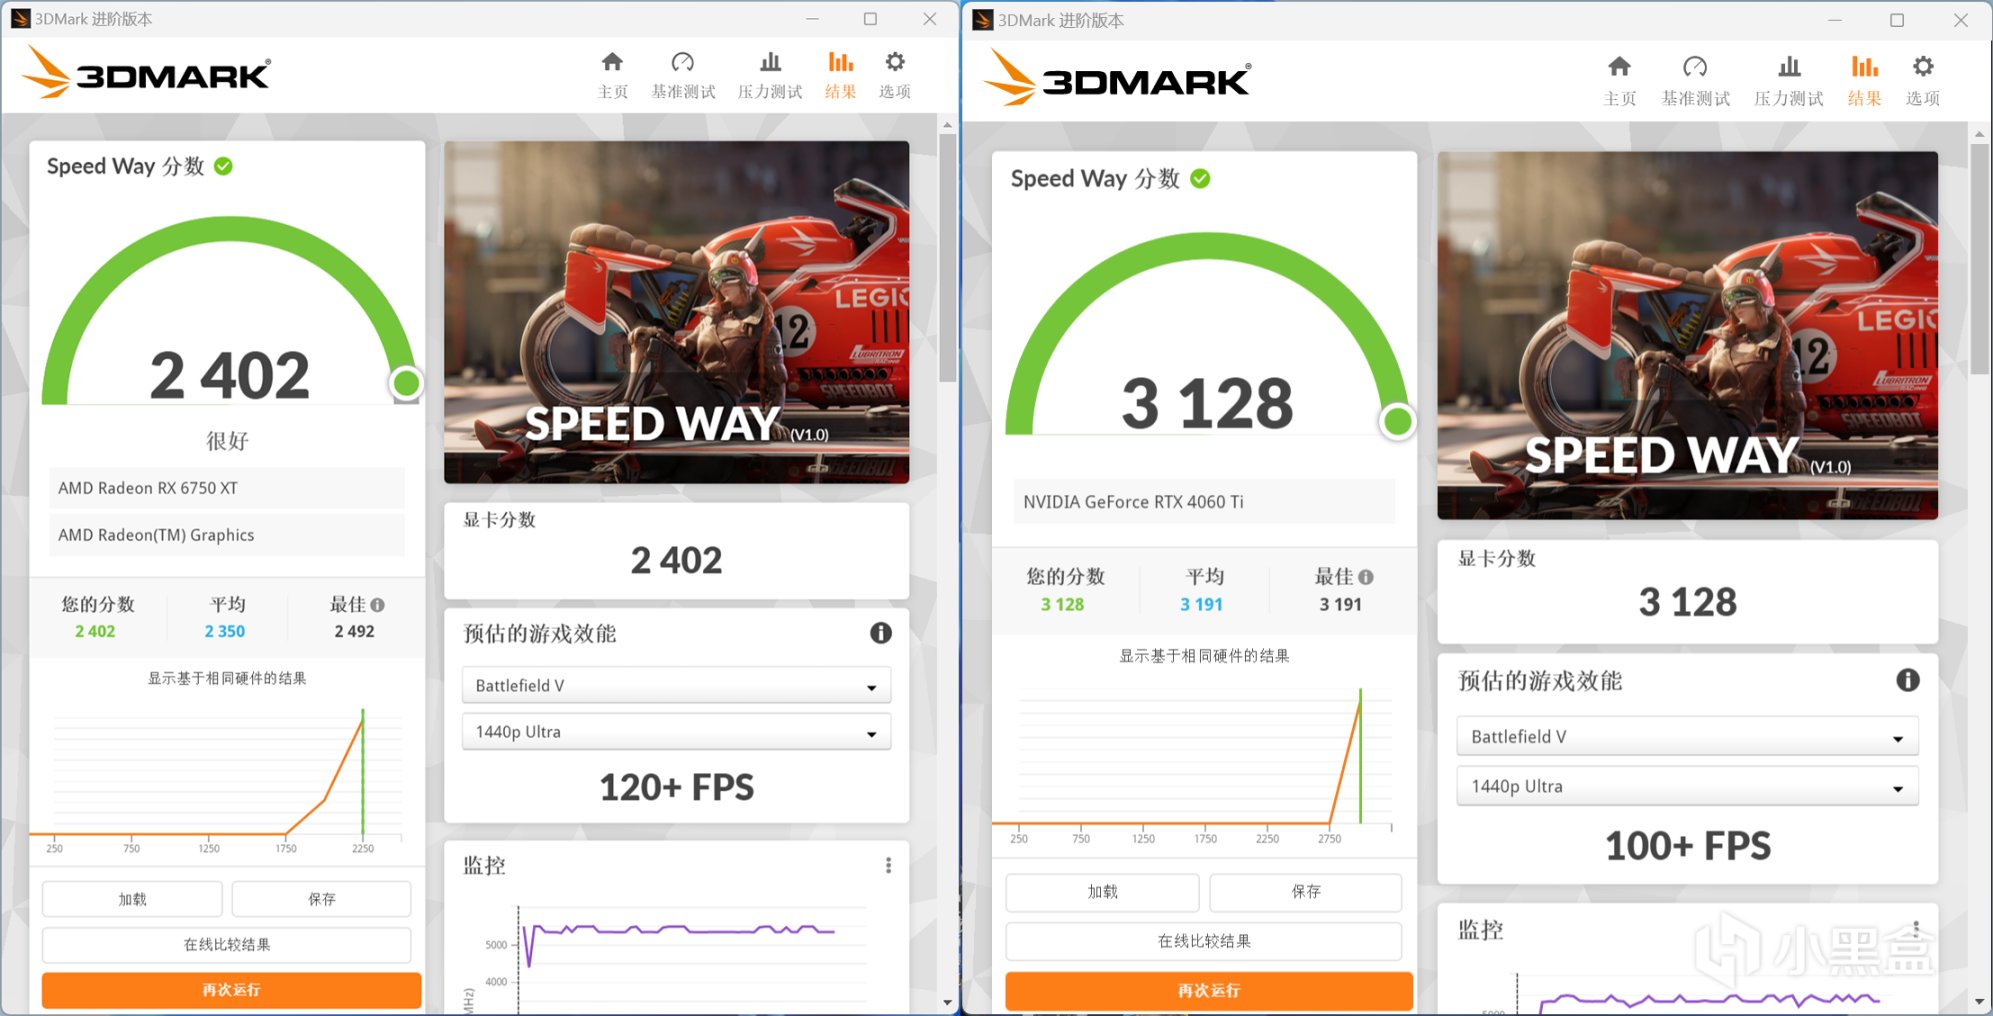Expand 1440p Ultra dropdown in left window
Image resolution: width=1993 pixels, height=1016 pixels.
[x=676, y=732]
